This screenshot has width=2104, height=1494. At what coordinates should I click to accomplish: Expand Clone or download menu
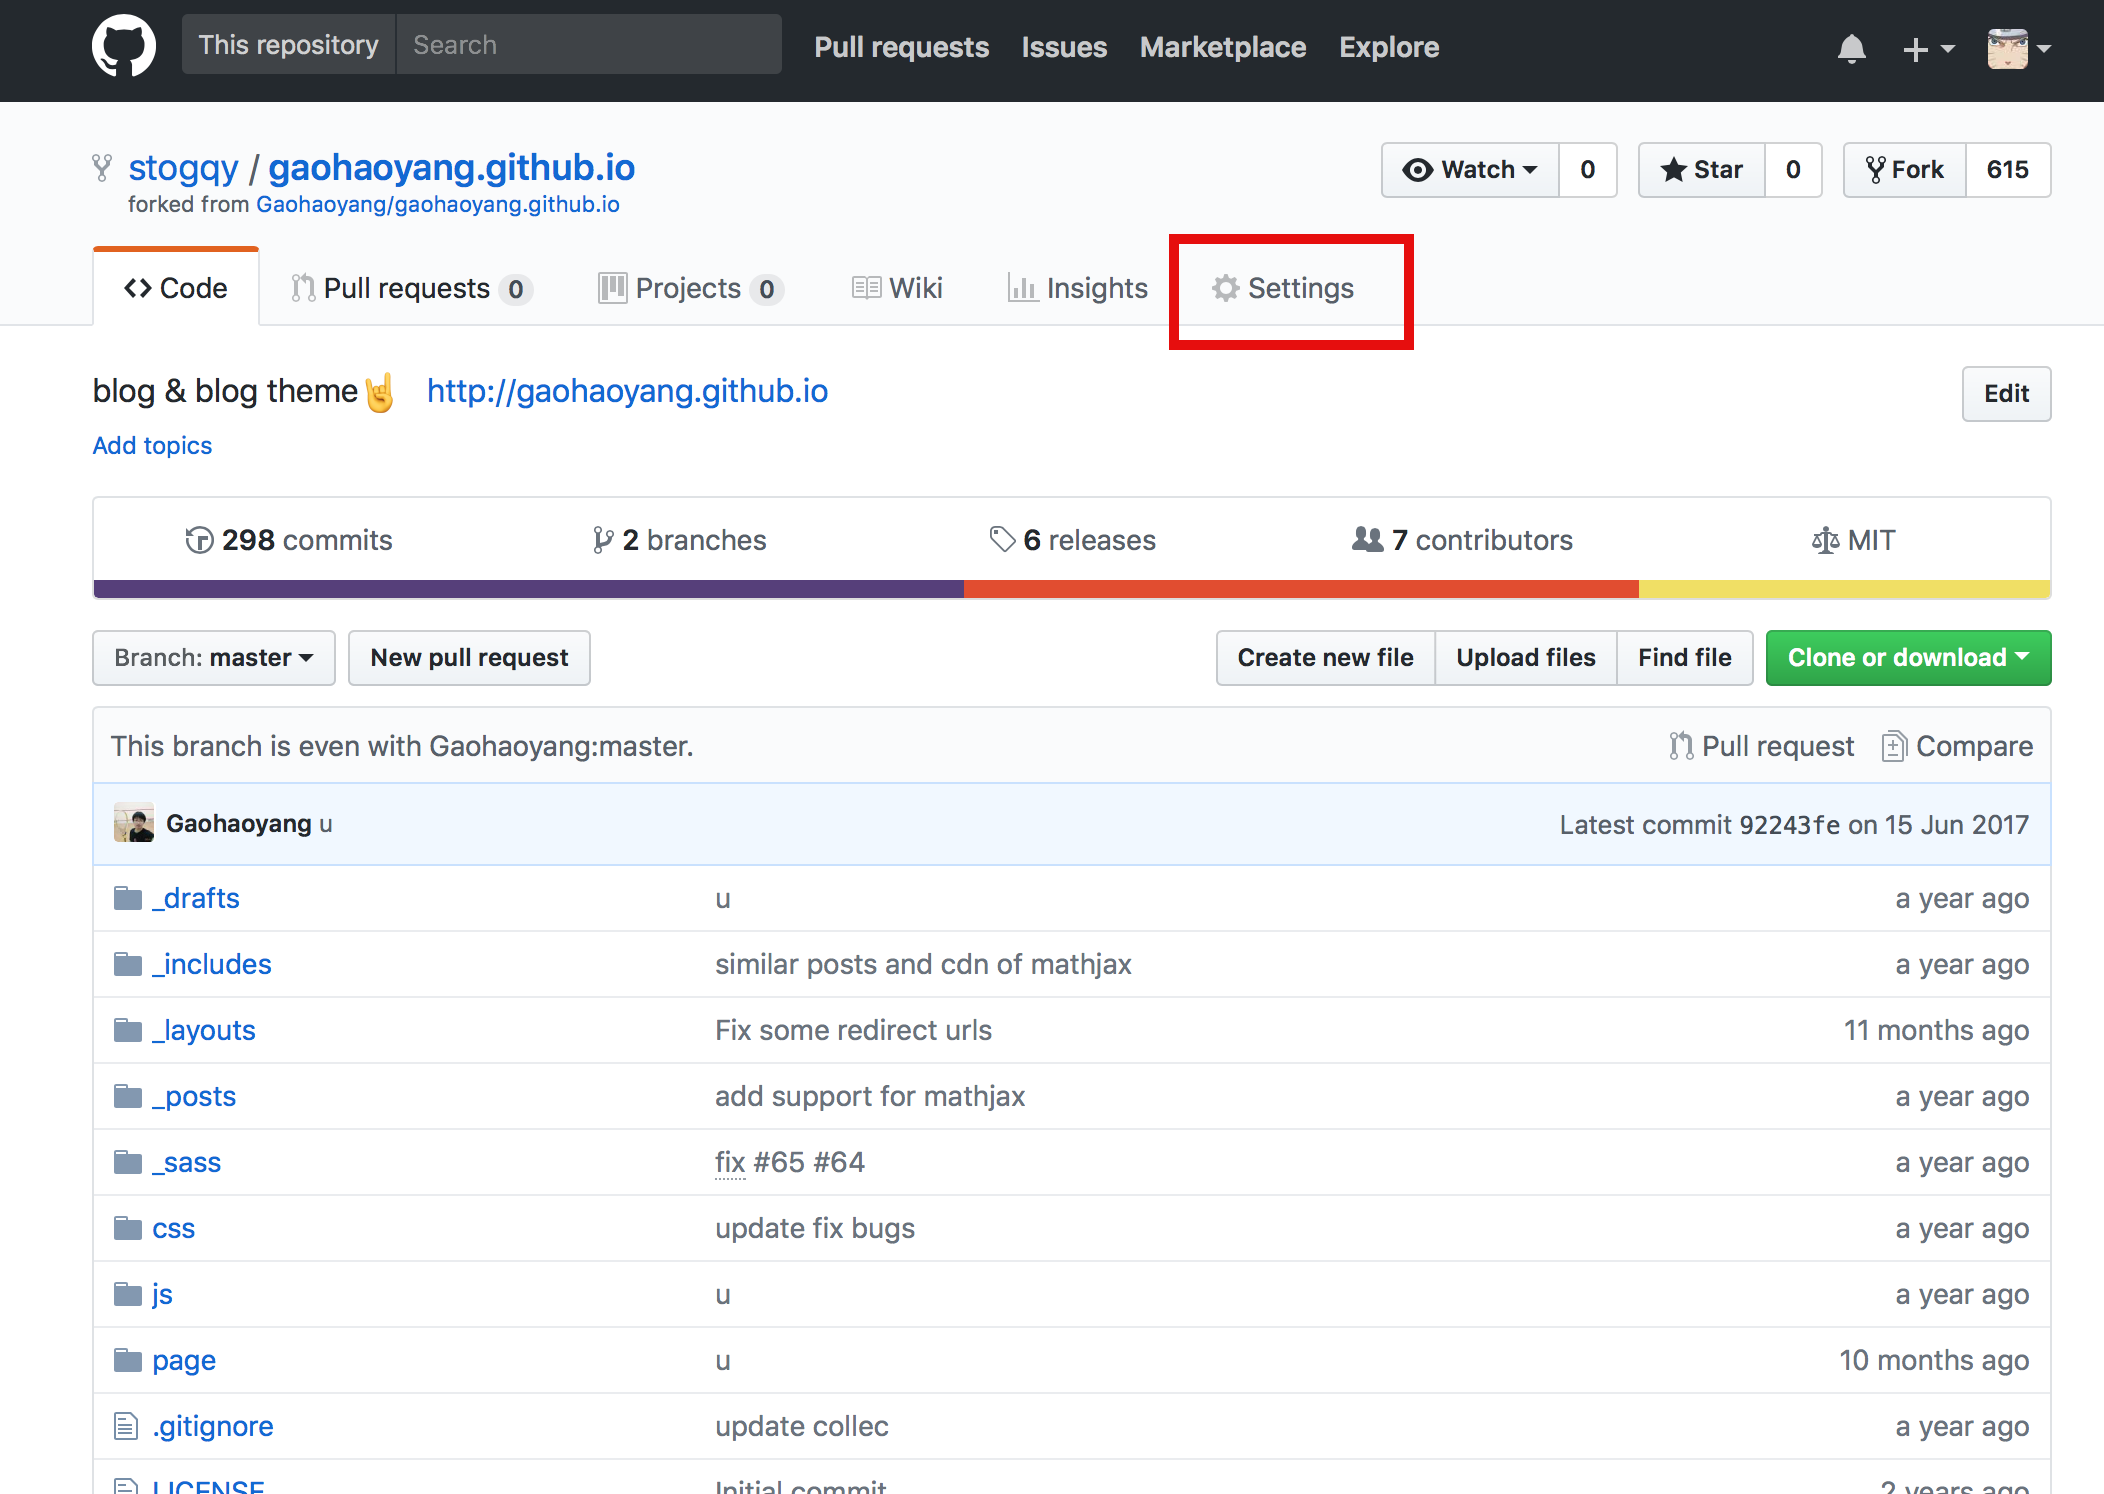(1907, 658)
